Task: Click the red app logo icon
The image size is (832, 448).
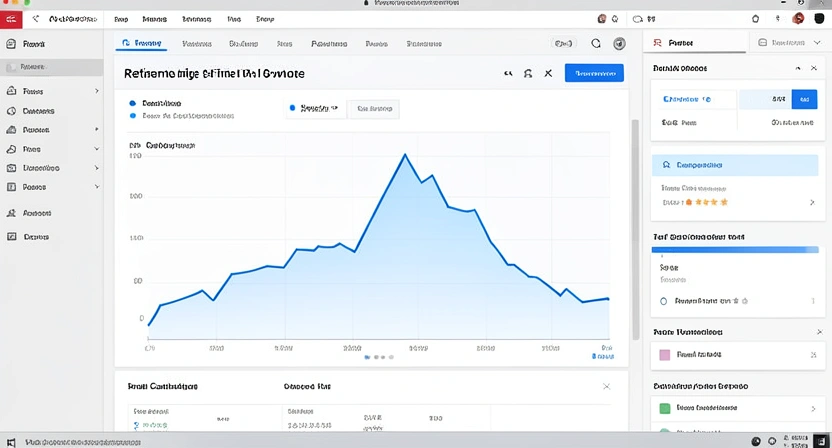Action: click(x=13, y=18)
